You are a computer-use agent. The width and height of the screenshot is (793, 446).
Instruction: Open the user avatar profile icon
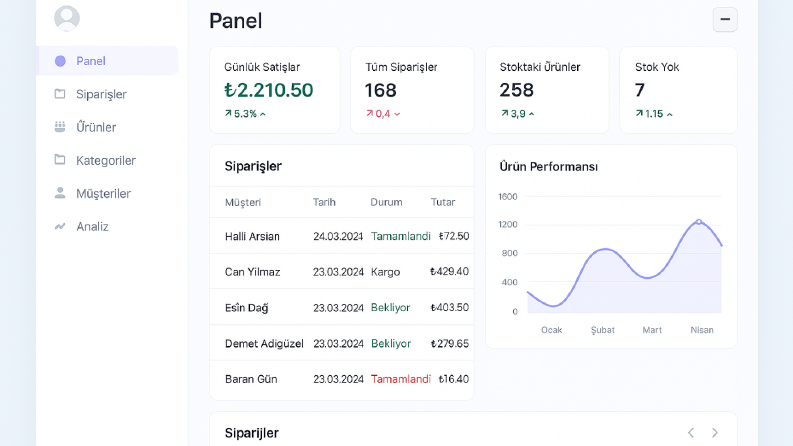click(x=67, y=18)
